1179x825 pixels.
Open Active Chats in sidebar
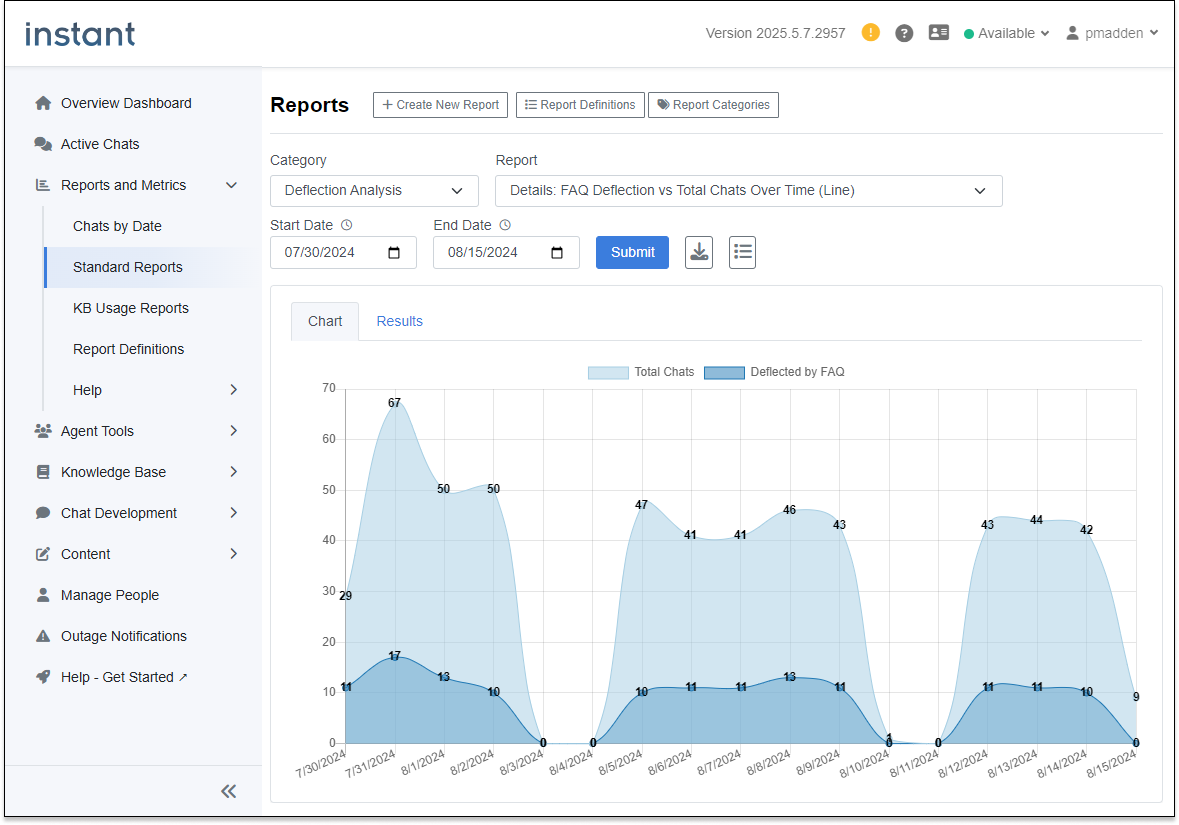(100, 144)
